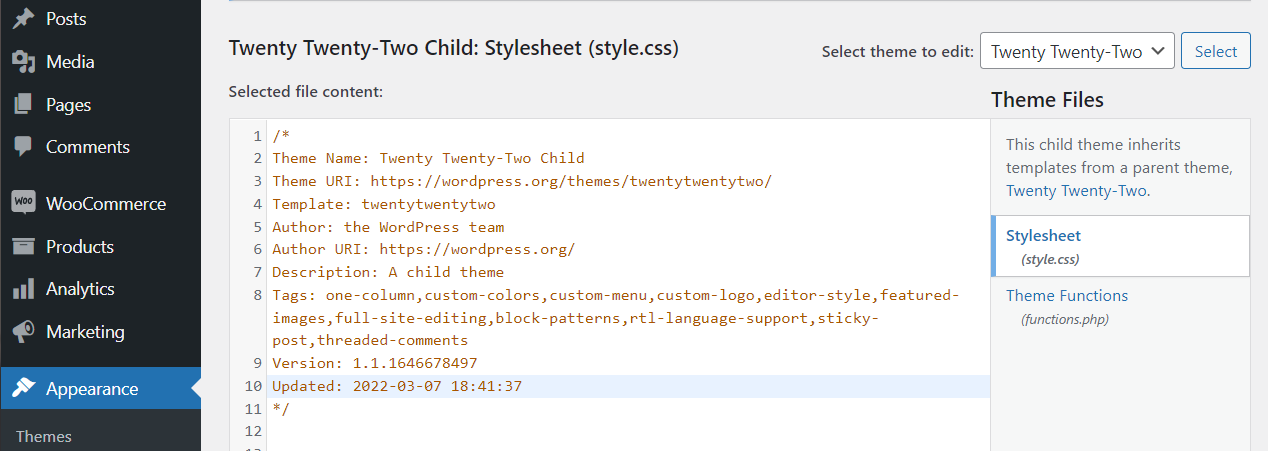Click the Updated: 2022-03-07 line
This screenshot has width=1268, height=451.
[x=397, y=386]
